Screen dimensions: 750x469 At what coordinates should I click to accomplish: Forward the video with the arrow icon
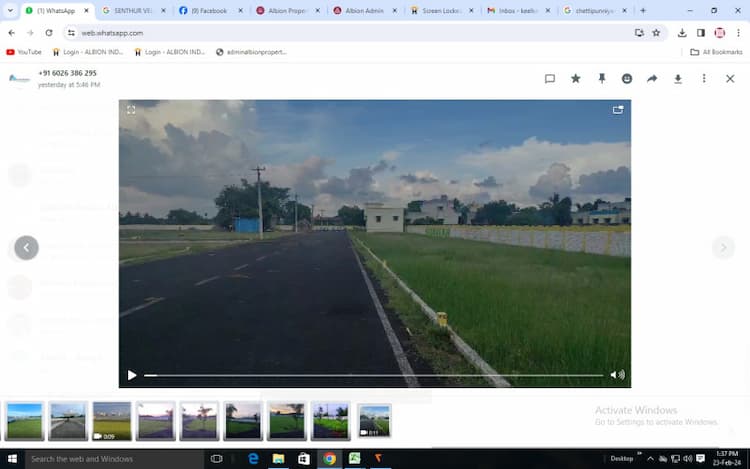[652, 78]
